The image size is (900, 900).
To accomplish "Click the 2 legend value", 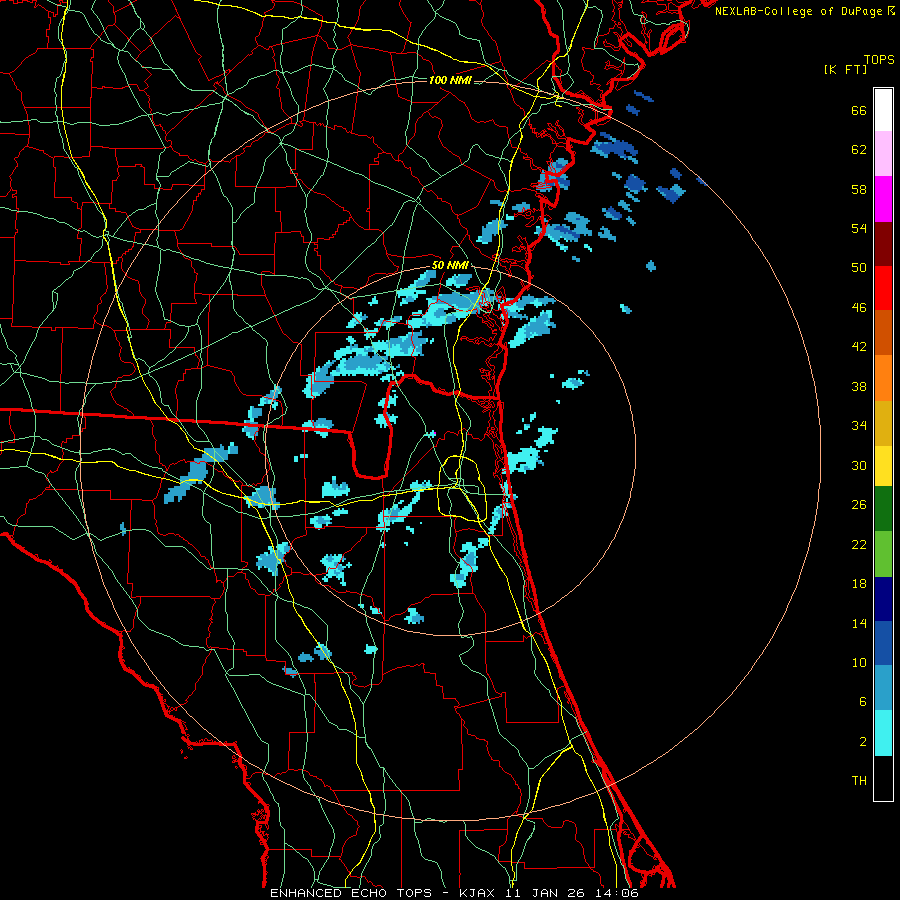I will pos(862,742).
